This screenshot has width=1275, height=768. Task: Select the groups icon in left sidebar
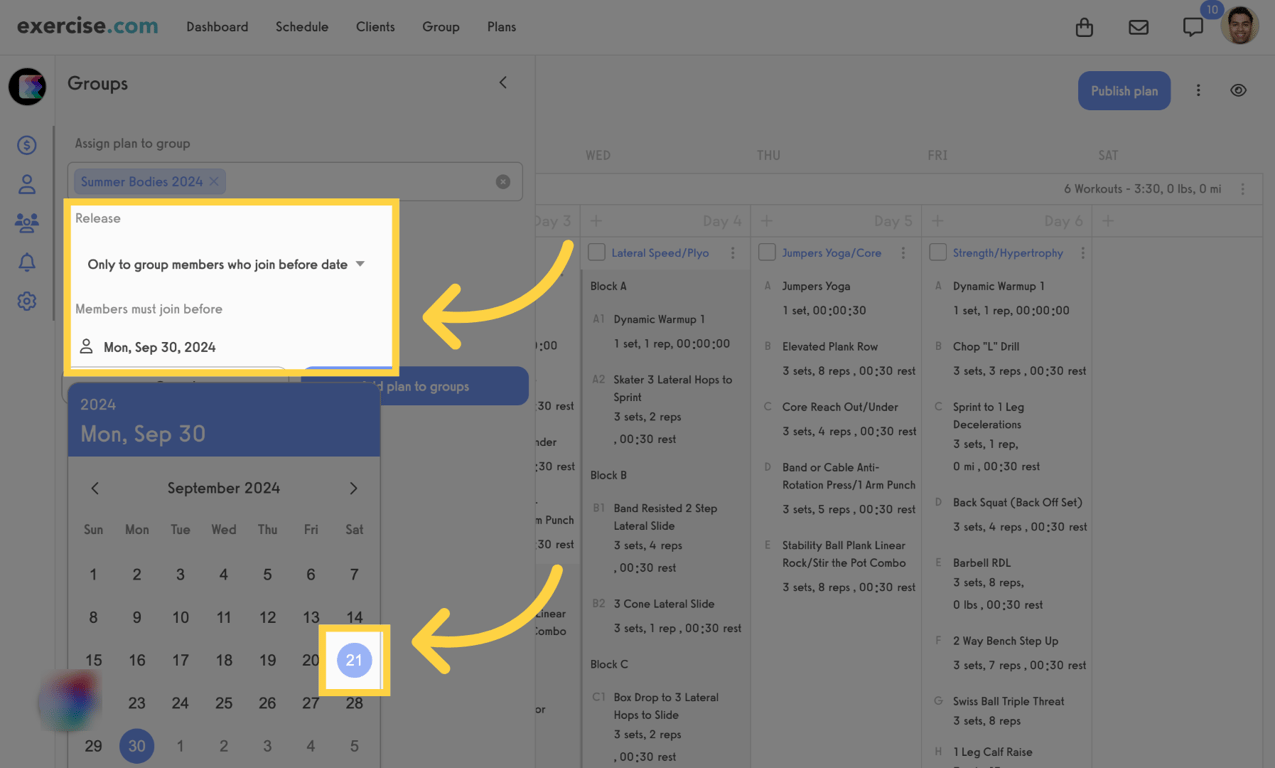pyautogui.click(x=26, y=222)
